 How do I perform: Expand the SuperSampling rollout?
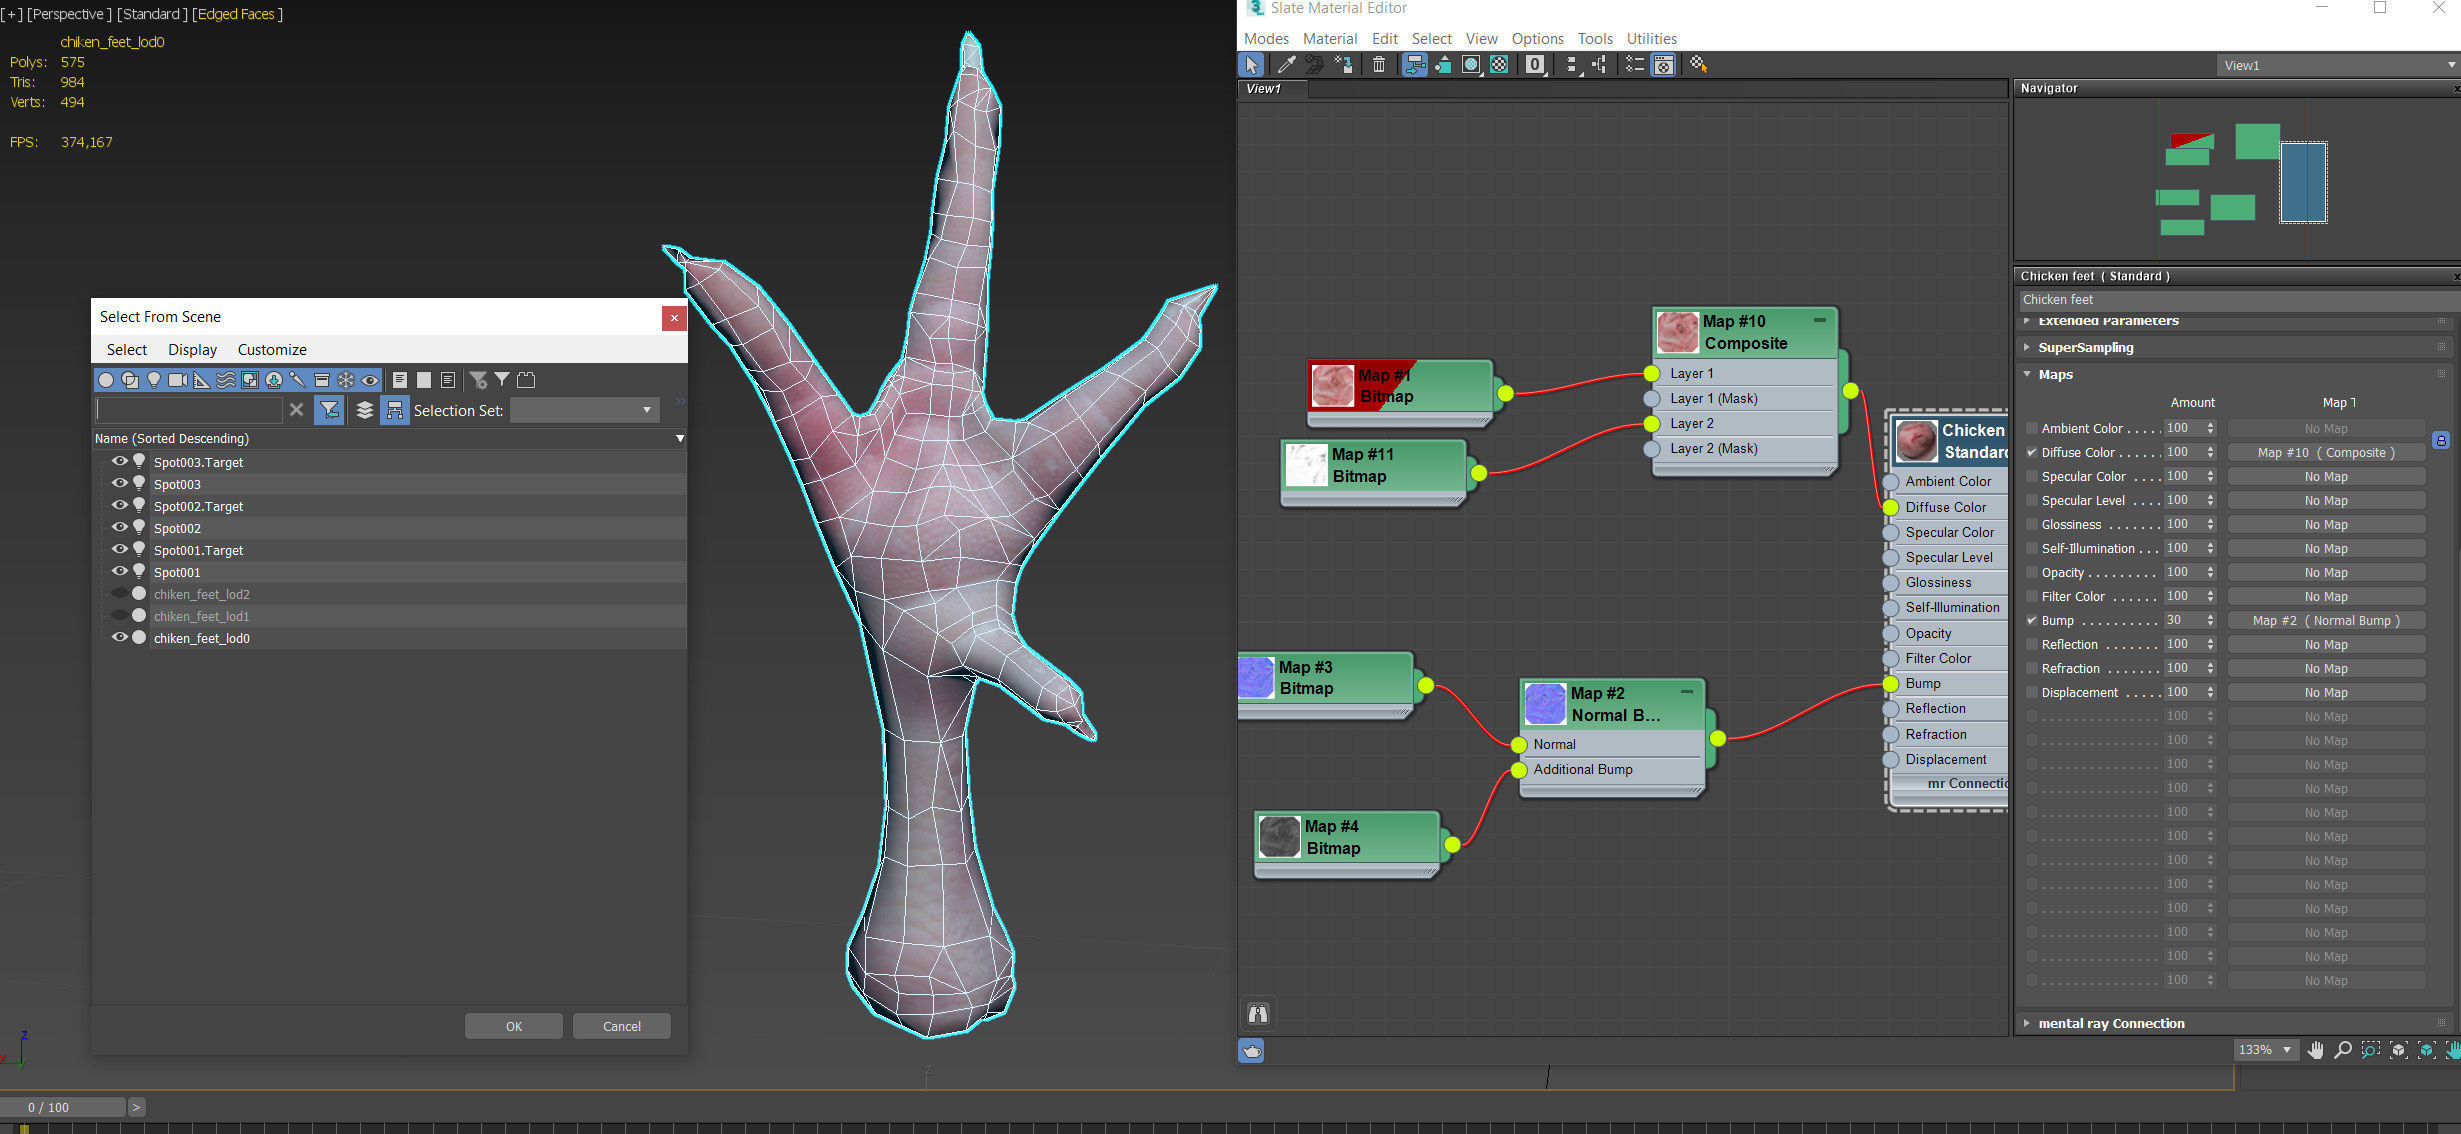coord(2085,348)
